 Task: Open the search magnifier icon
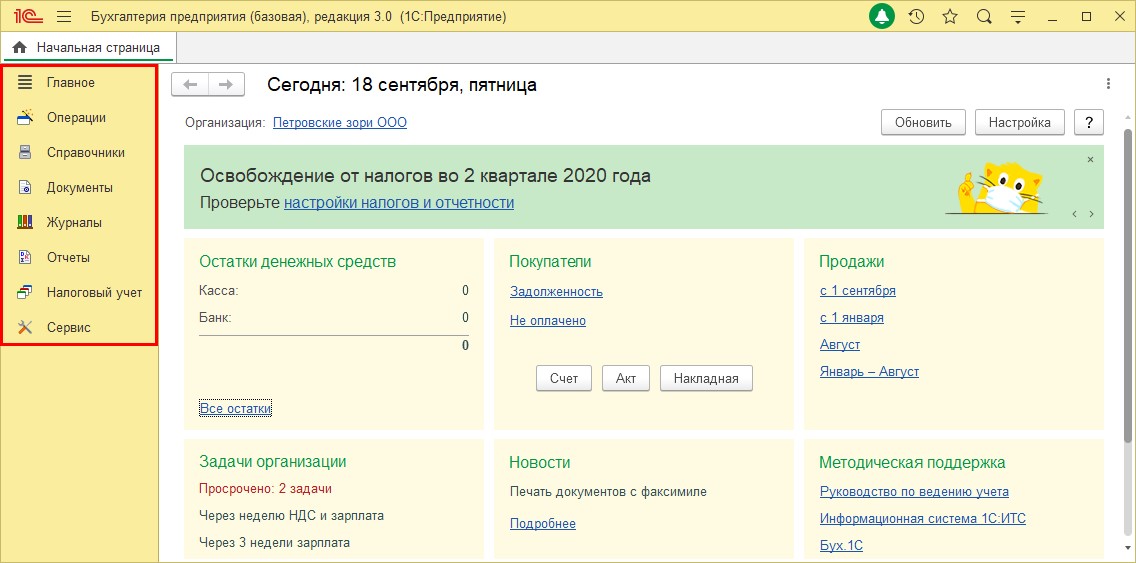click(984, 17)
